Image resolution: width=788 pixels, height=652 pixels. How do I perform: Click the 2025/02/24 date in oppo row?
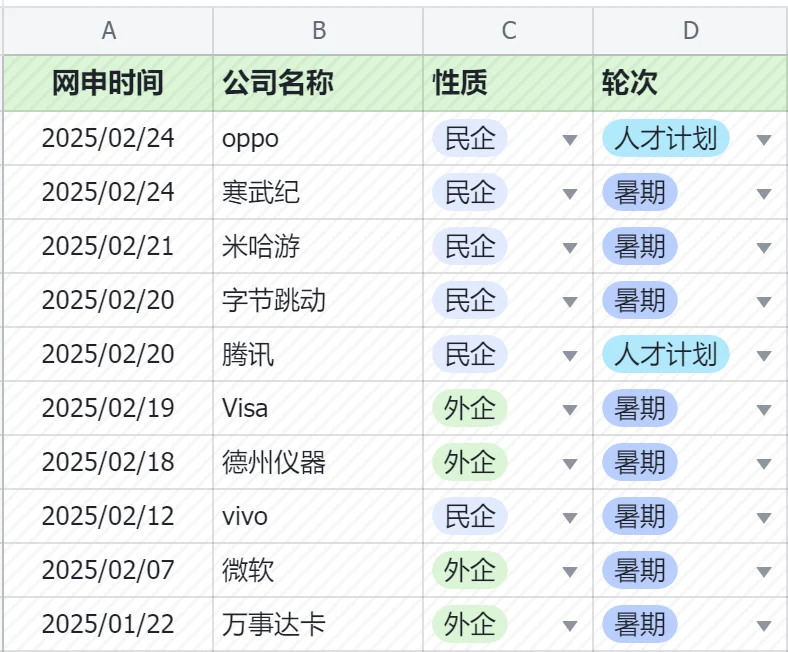coord(108,138)
